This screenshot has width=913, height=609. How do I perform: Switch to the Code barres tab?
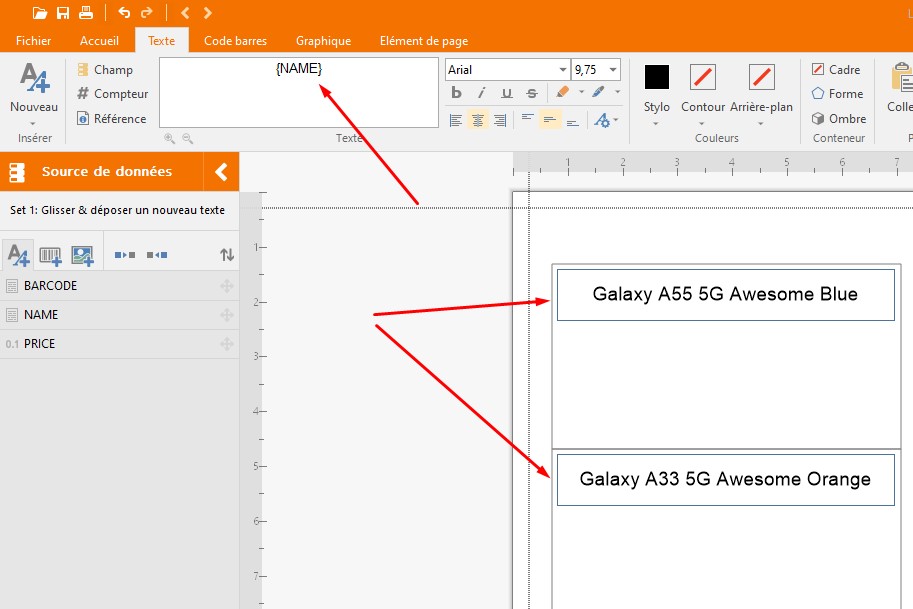click(235, 41)
